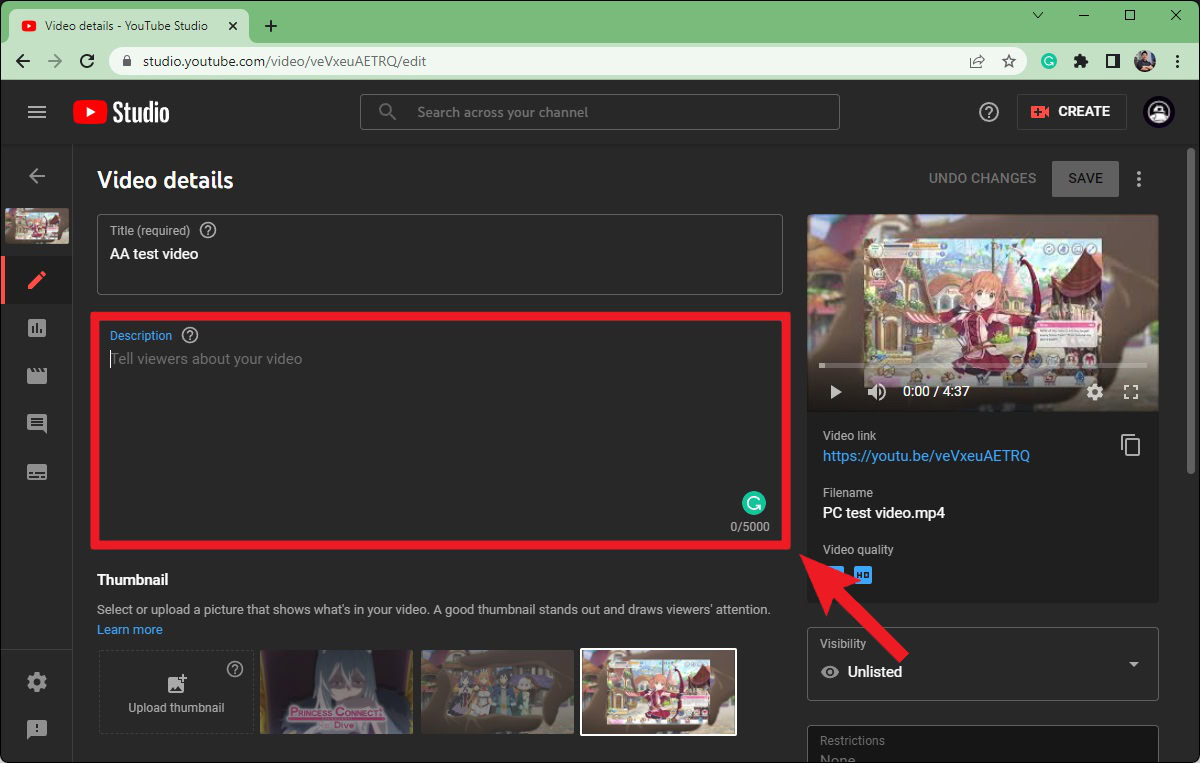Open video player settings gear menu
The height and width of the screenshot is (763, 1200).
[1095, 392]
